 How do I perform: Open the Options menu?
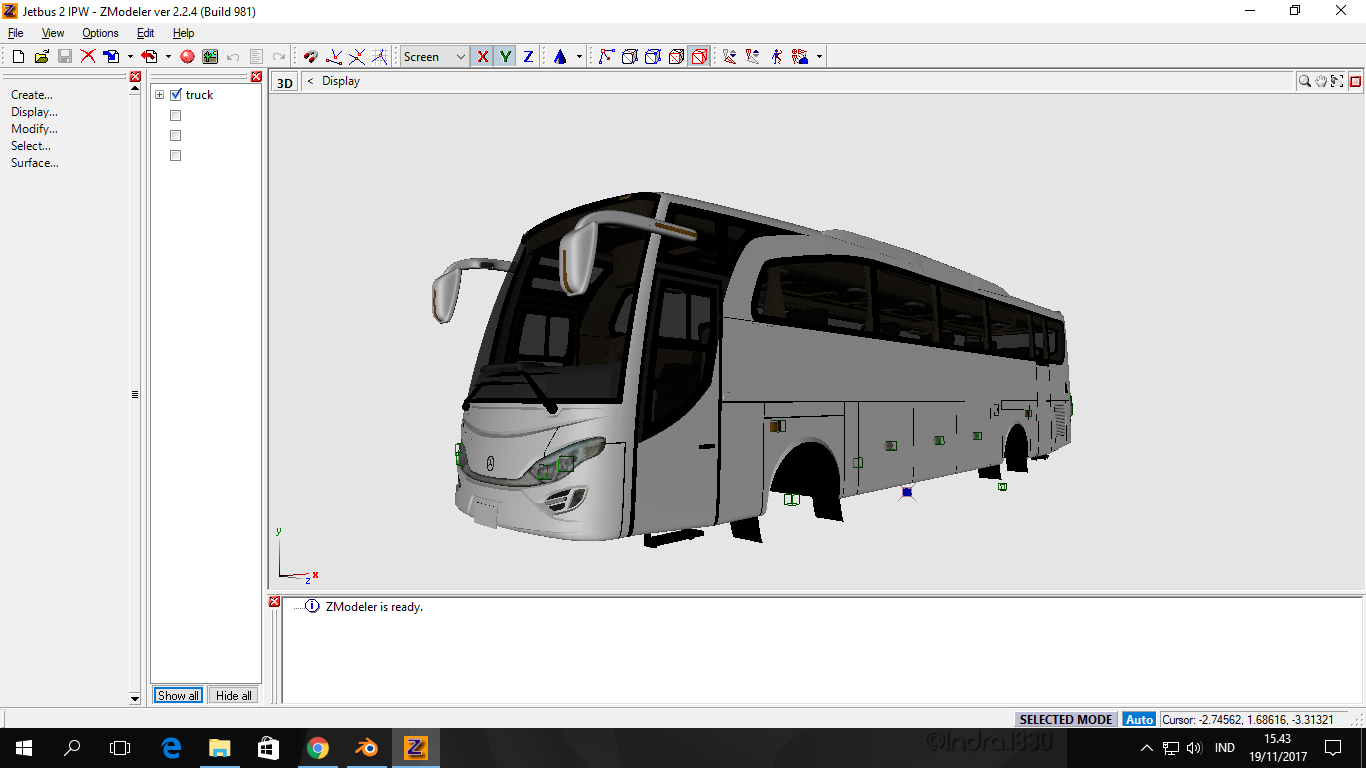coord(100,33)
